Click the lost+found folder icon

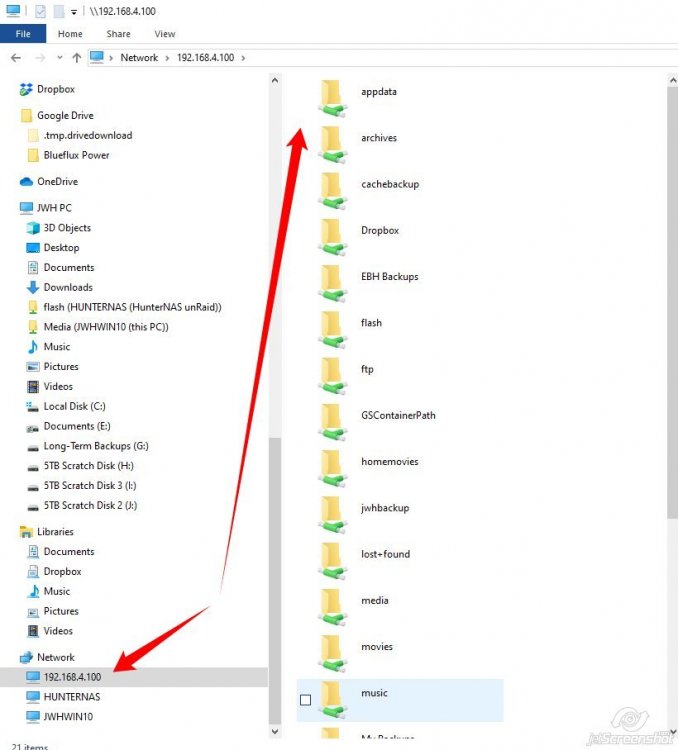coord(332,561)
